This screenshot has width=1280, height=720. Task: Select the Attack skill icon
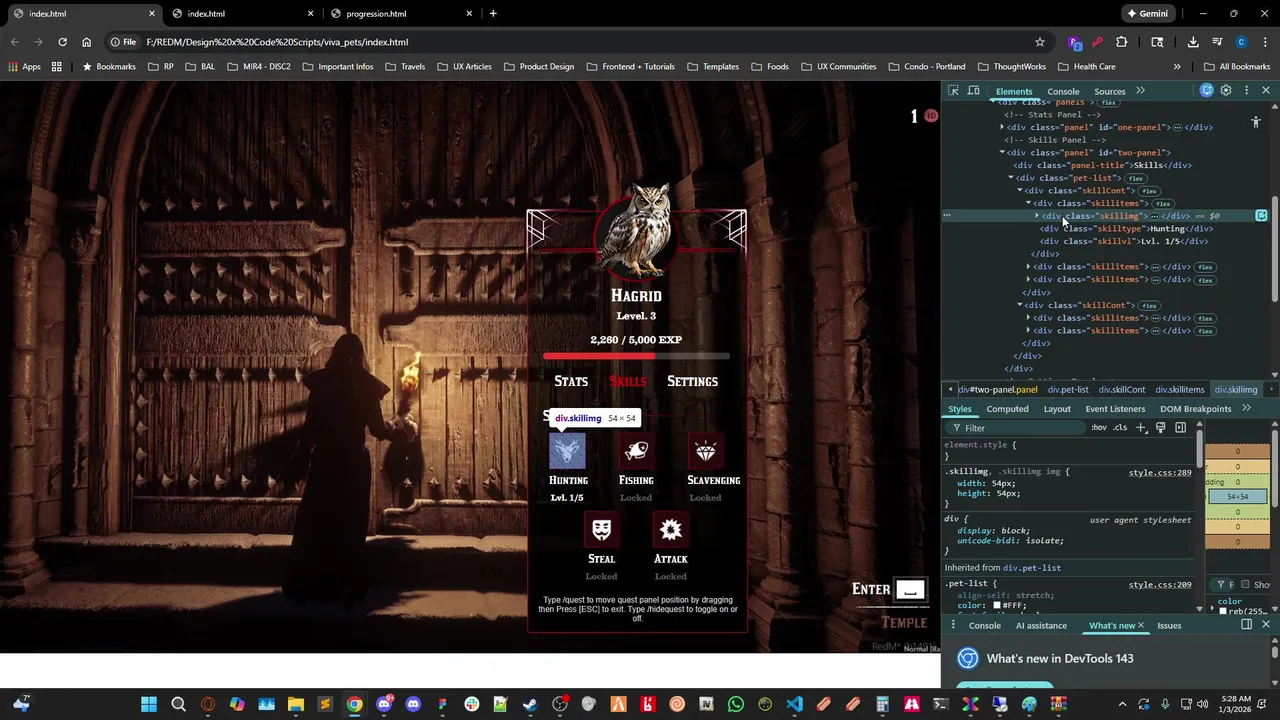click(x=671, y=530)
